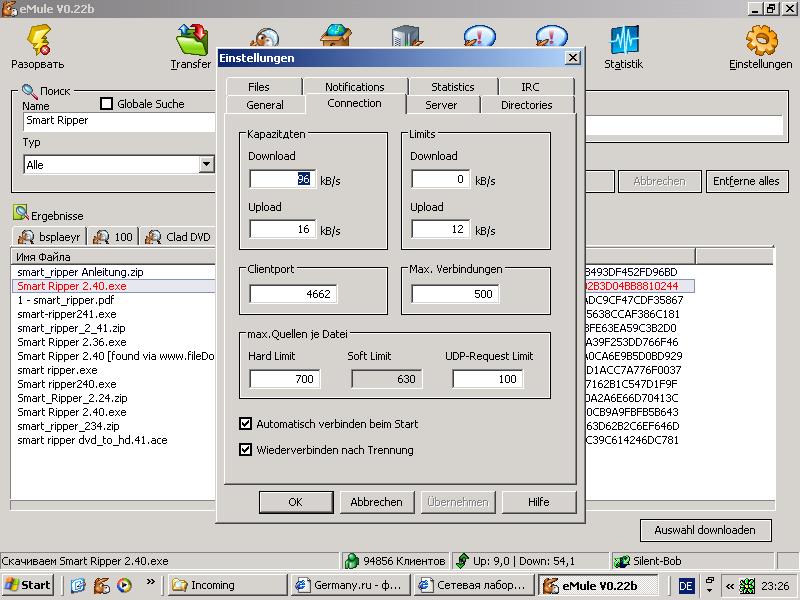The height and width of the screenshot is (600, 800).
Task: Click the search Name field containing Smart Ripper
Action: [120, 122]
